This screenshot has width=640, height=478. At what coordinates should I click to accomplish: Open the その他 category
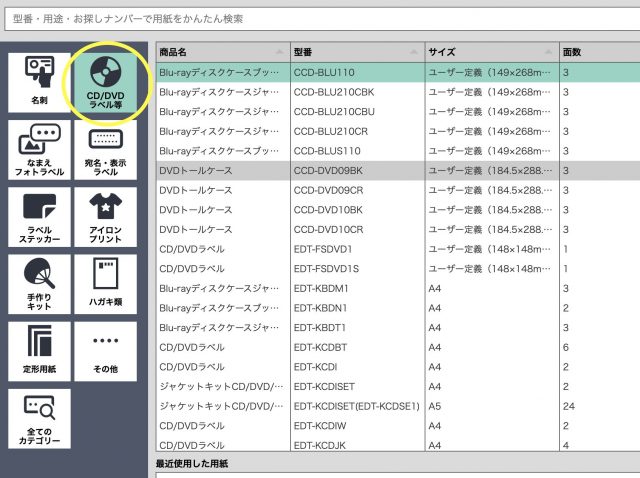tap(105, 351)
